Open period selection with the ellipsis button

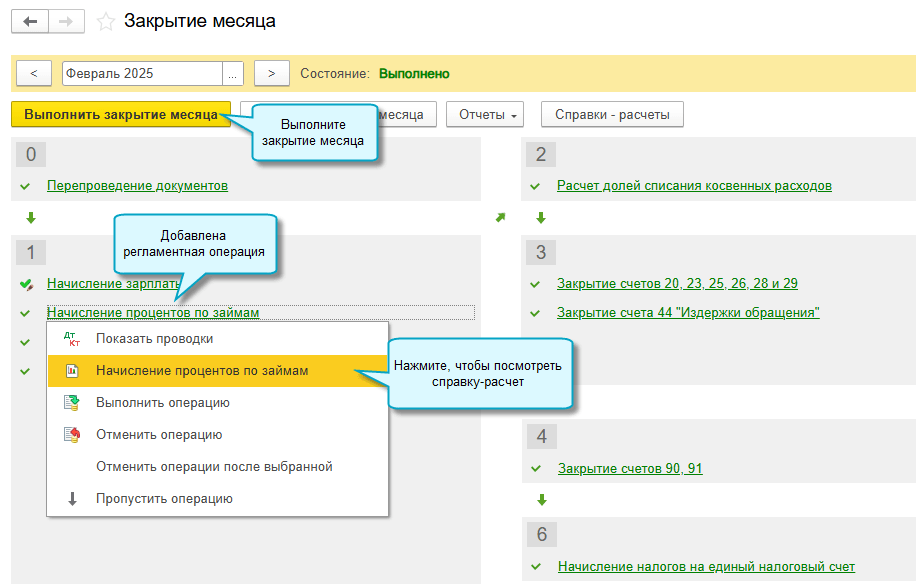pos(233,74)
